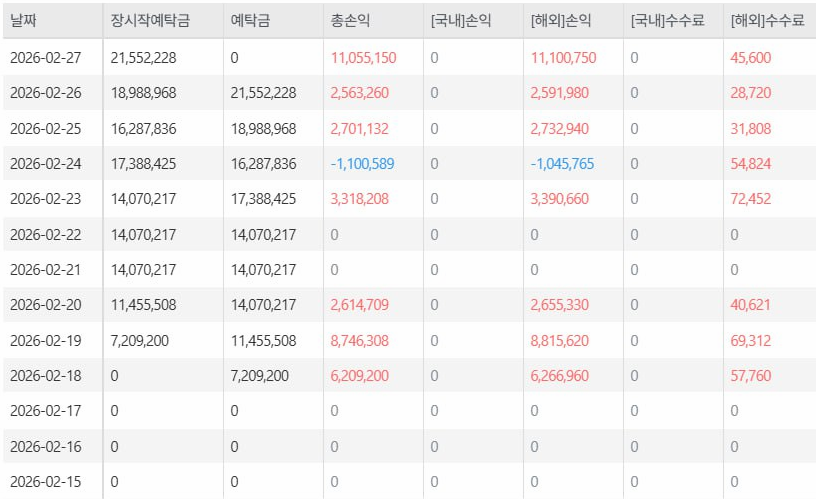Sort by the 장시작예탁금 column header

pyautogui.click(x=150, y=20)
